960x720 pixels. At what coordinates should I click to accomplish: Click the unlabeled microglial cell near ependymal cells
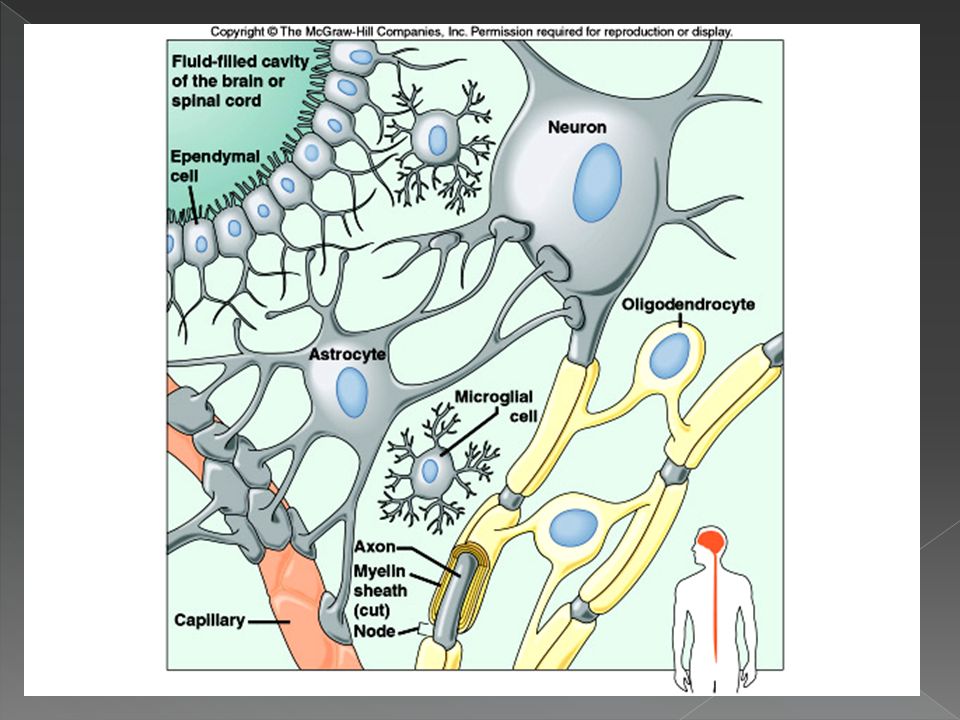coord(438,139)
